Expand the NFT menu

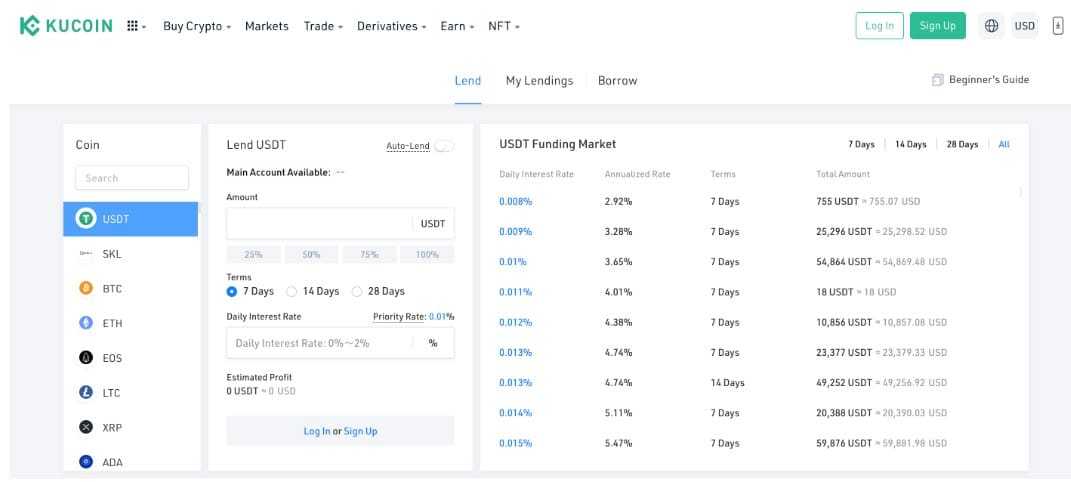point(503,26)
